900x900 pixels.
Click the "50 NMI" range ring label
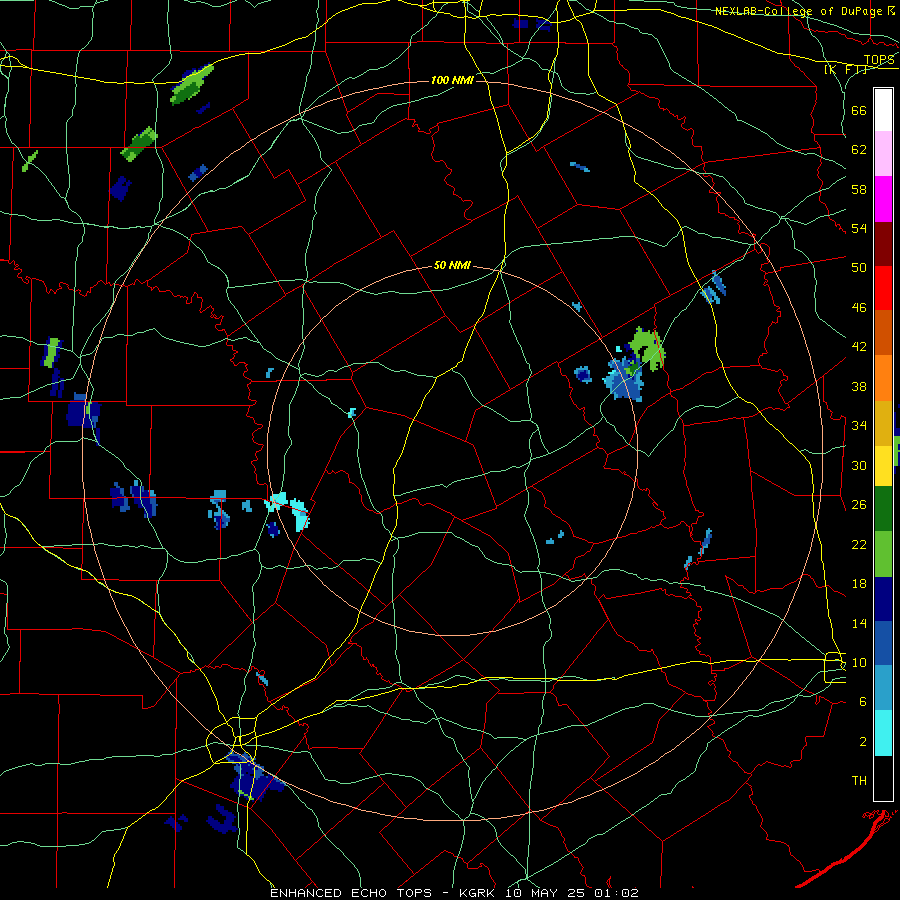point(452,265)
